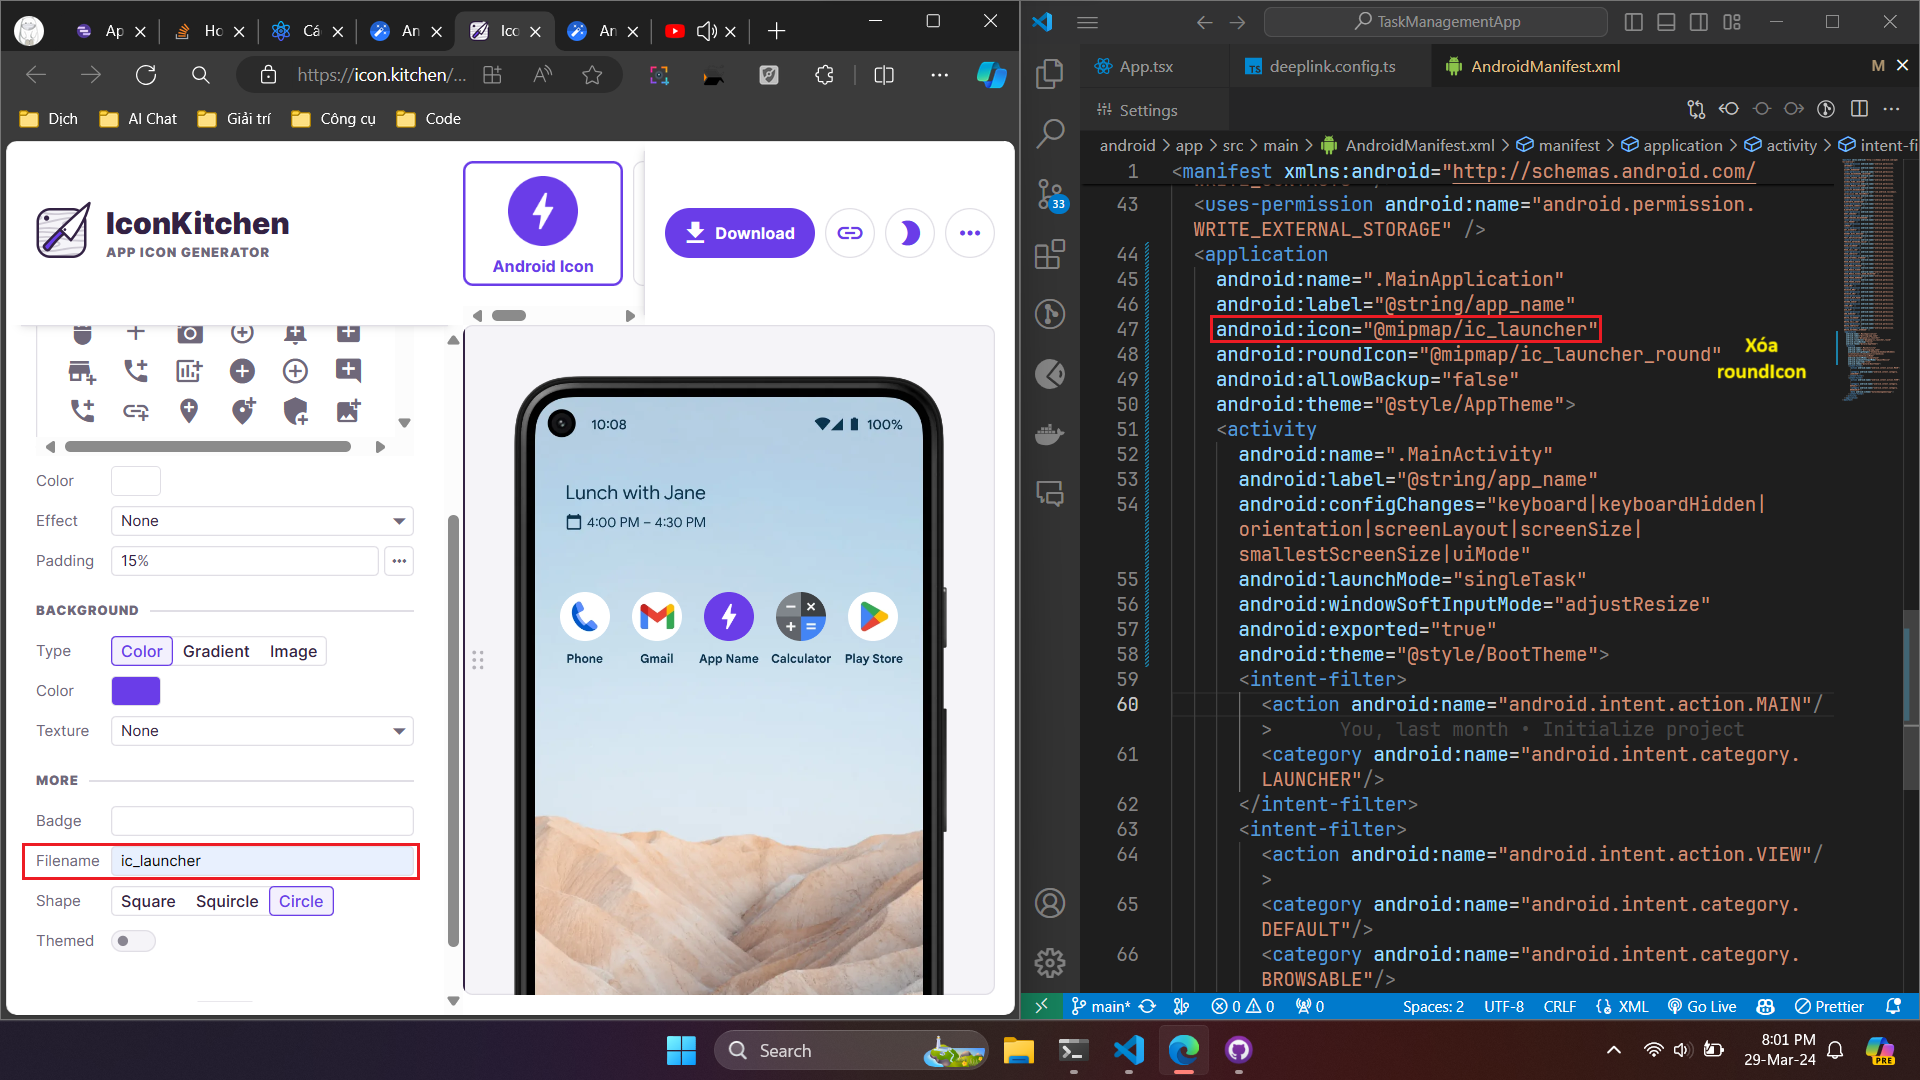This screenshot has width=1920, height=1080.
Task: Select the filled add circle icon
Action: tap(242, 372)
